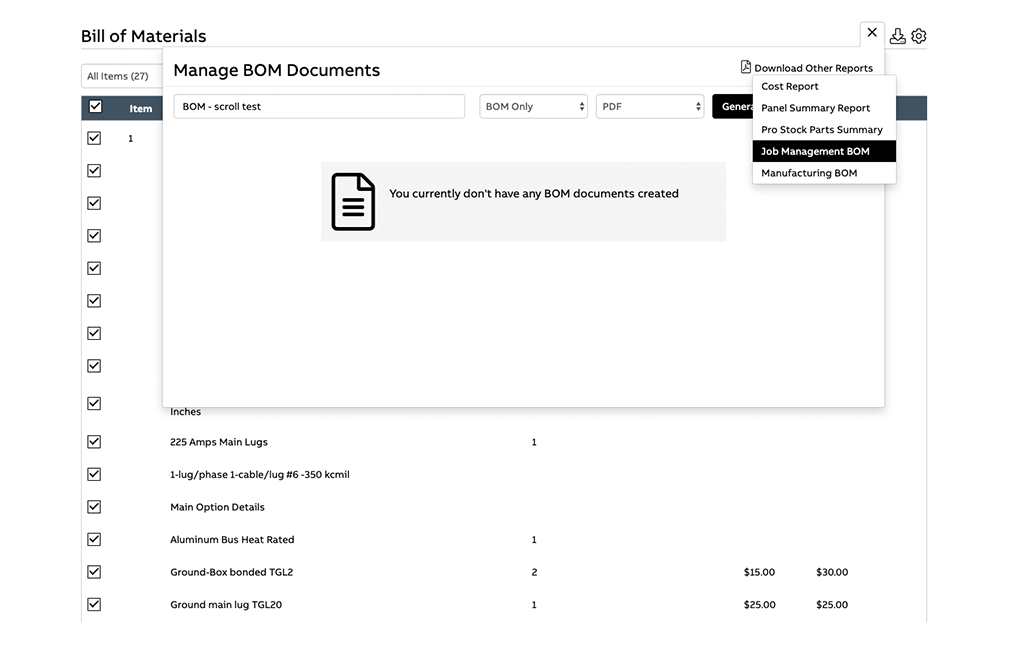Click the no BOM documents created message
Image resolution: width=1024 pixels, height=650 pixels.
tap(534, 193)
